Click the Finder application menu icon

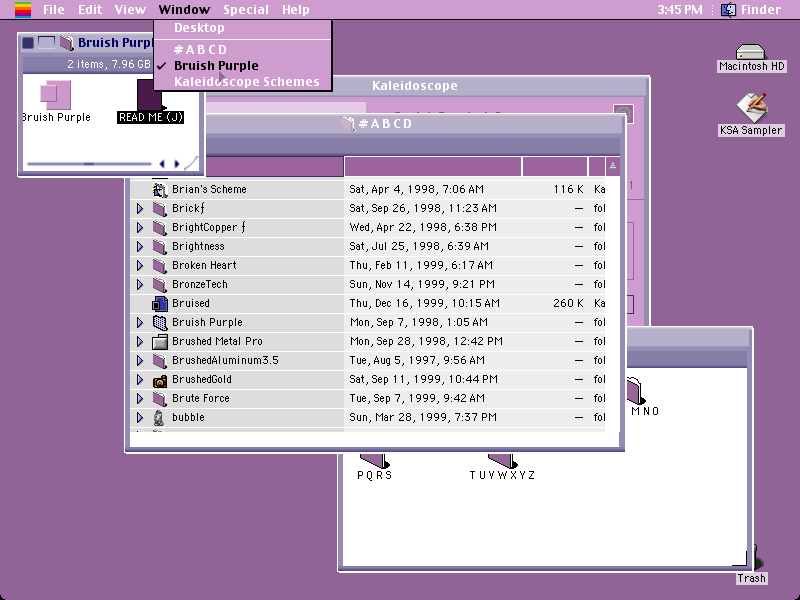click(728, 10)
